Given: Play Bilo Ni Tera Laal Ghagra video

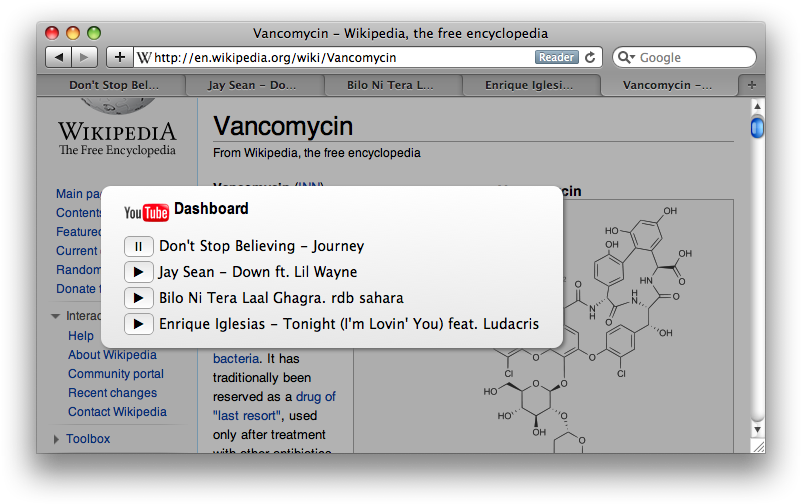Looking at the screenshot, I should pos(138,298).
